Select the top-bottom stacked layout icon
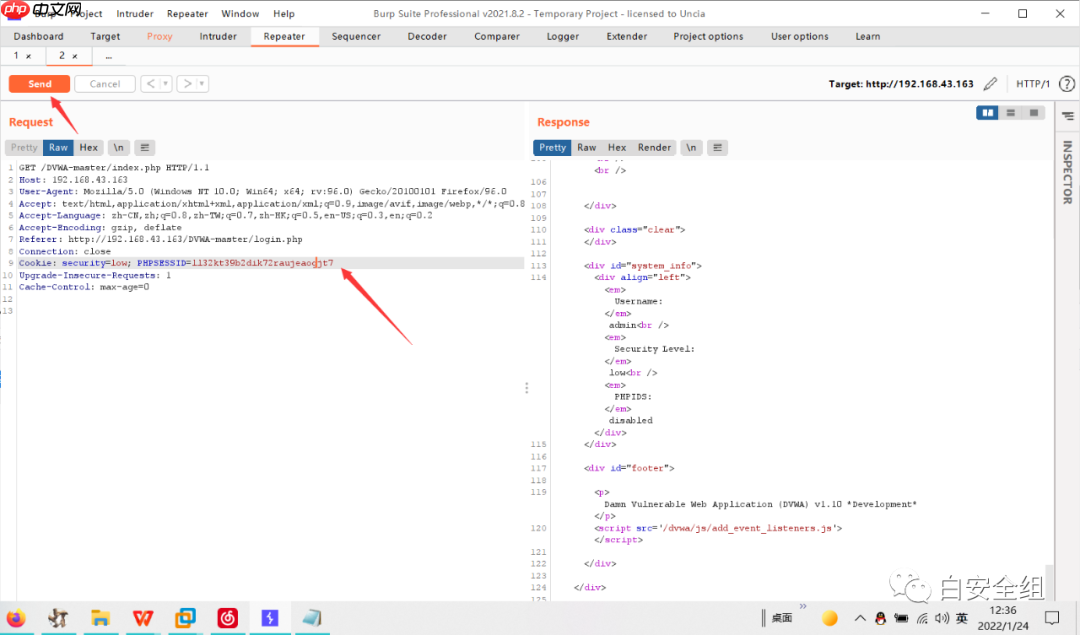The height and width of the screenshot is (635, 1080). pyautogui.click(x=1012, y=113)
